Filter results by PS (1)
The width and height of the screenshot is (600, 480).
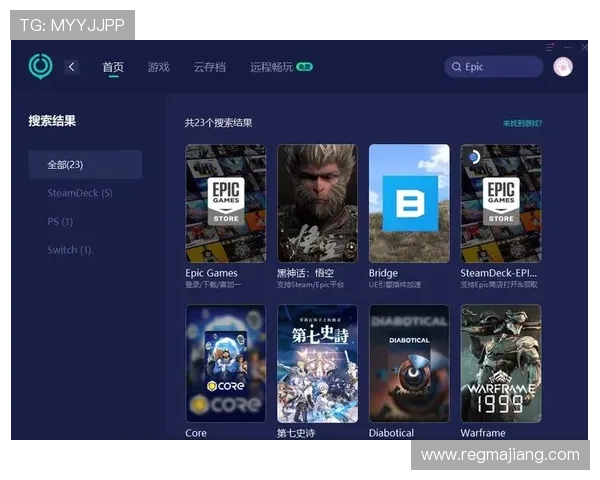[60, 221]
